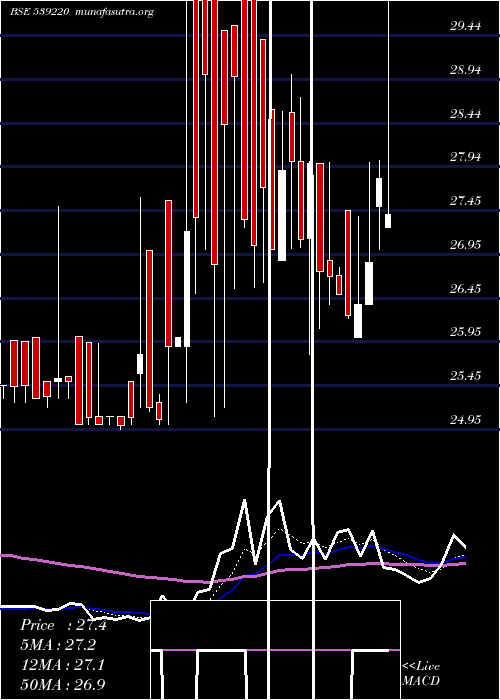
Task: Click the 25.45 price axis label
Action: coord(465,375)
